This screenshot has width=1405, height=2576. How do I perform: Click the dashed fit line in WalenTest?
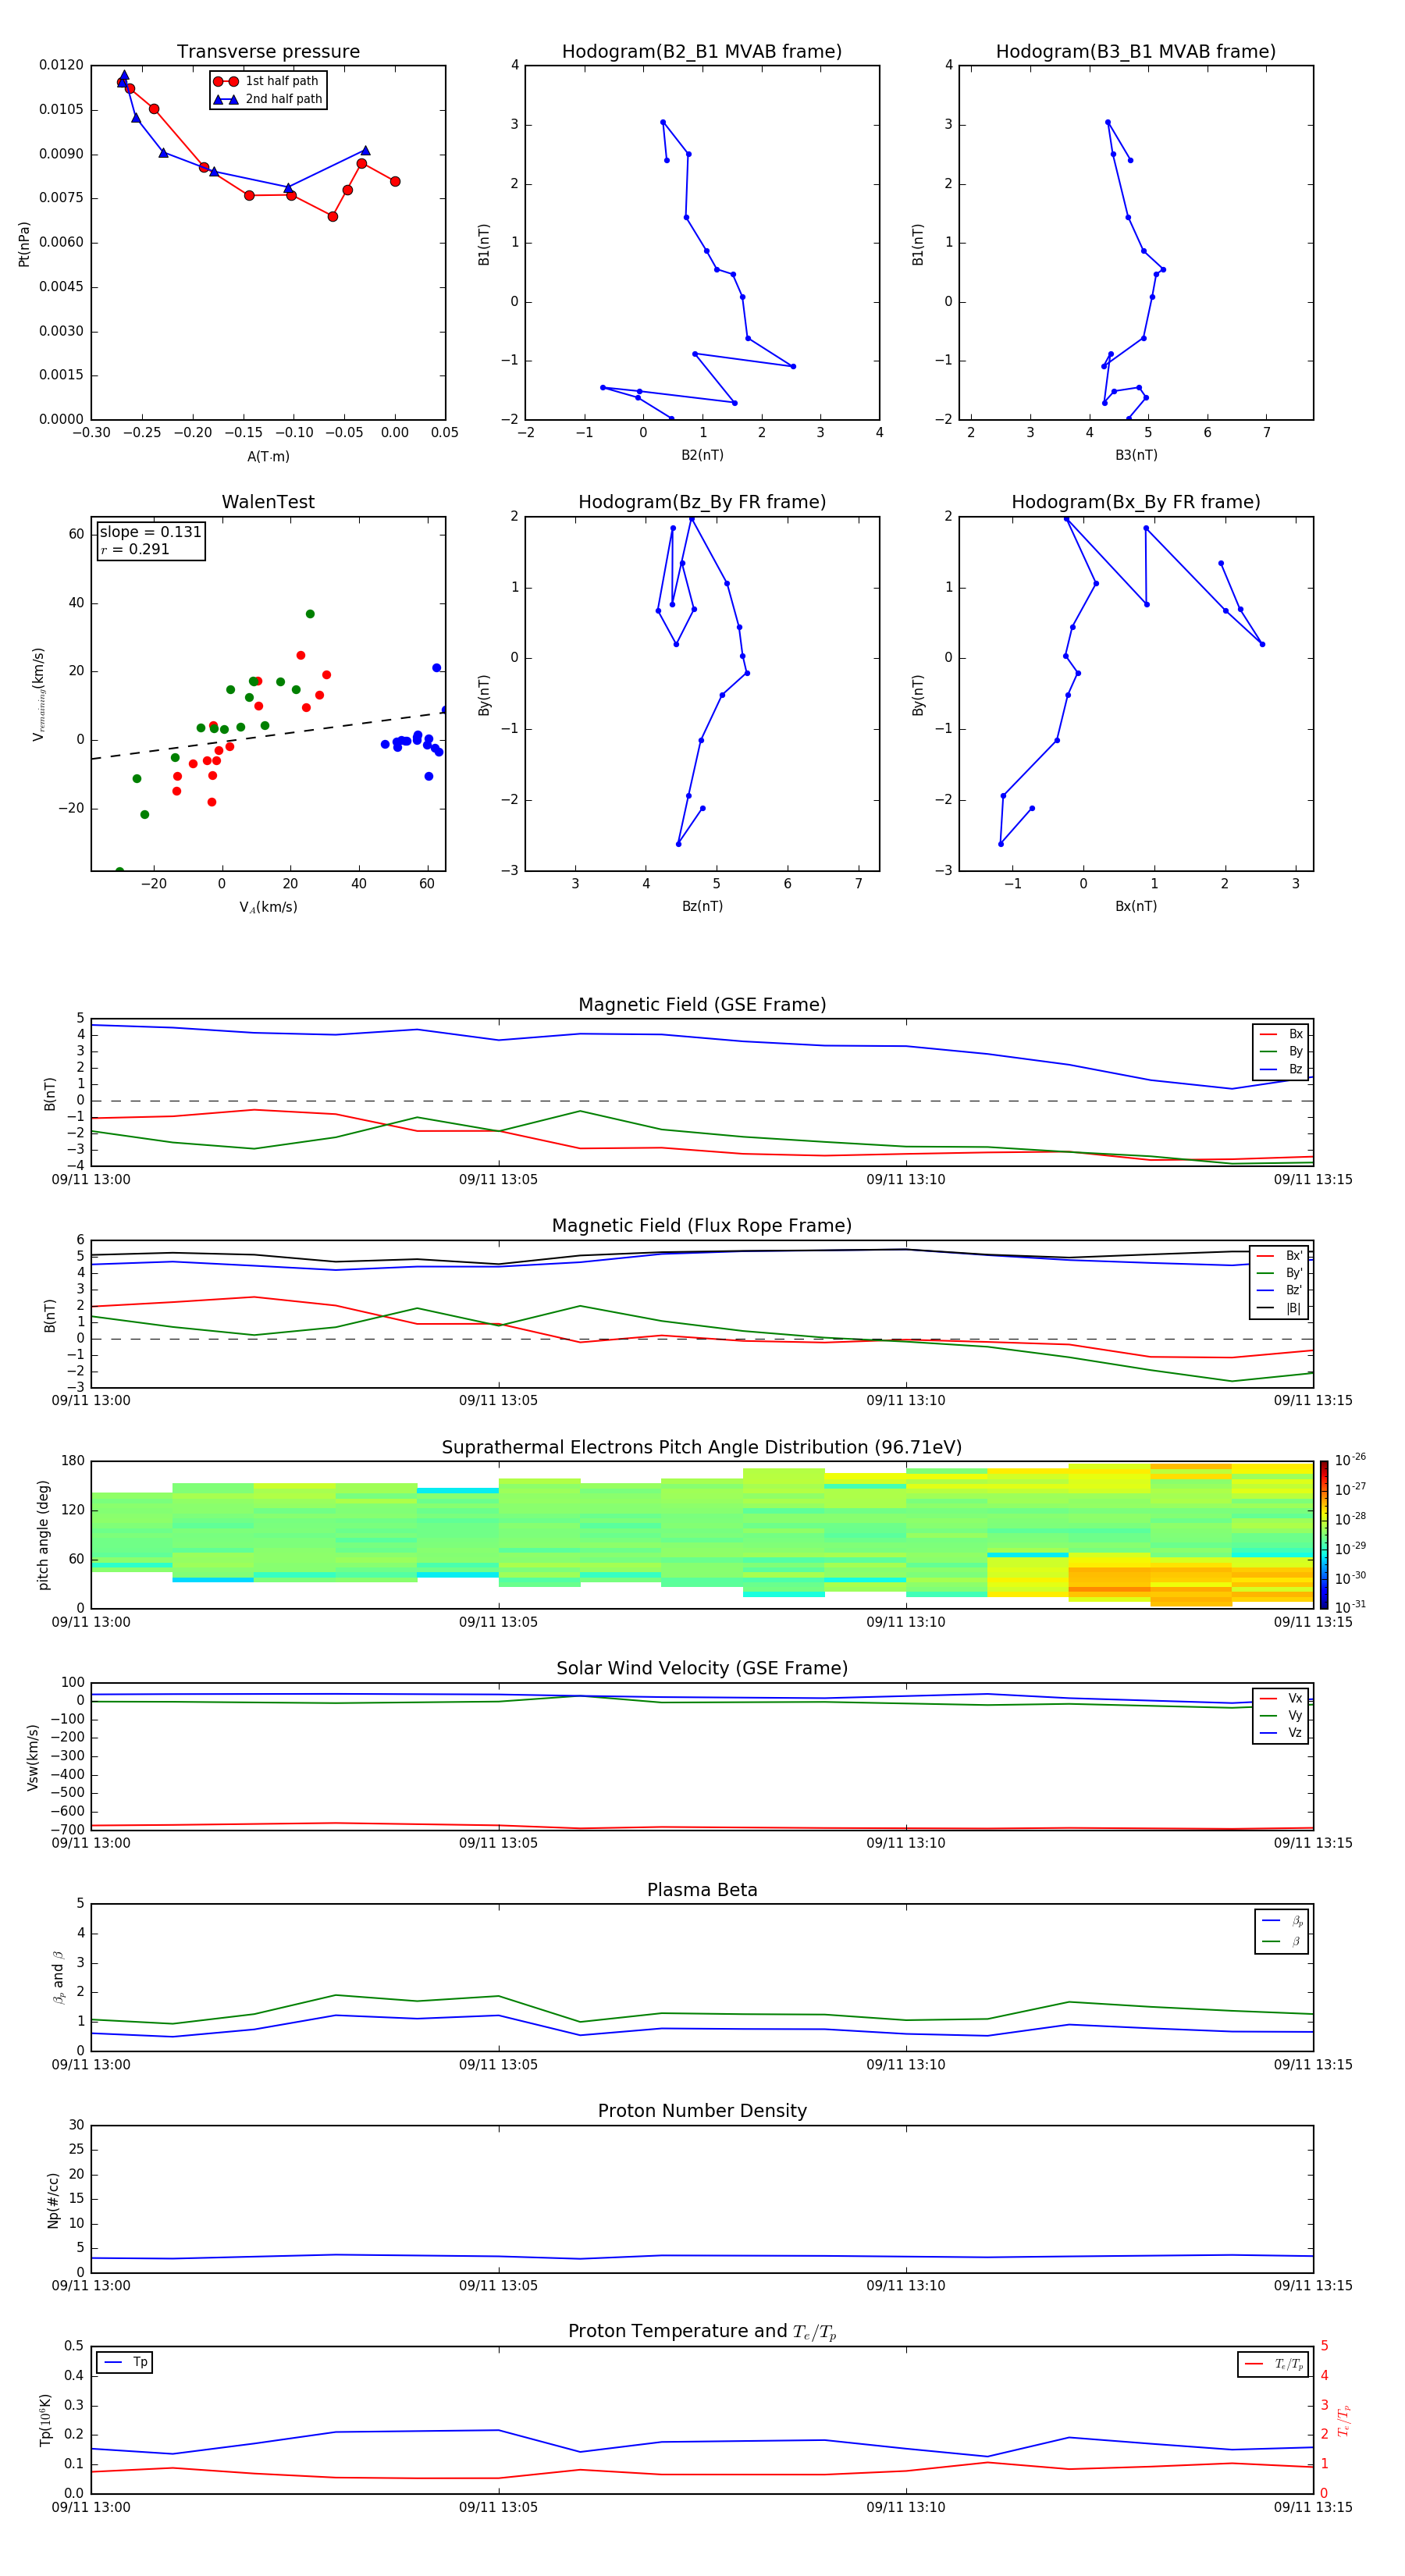click(x=268, y=736)
